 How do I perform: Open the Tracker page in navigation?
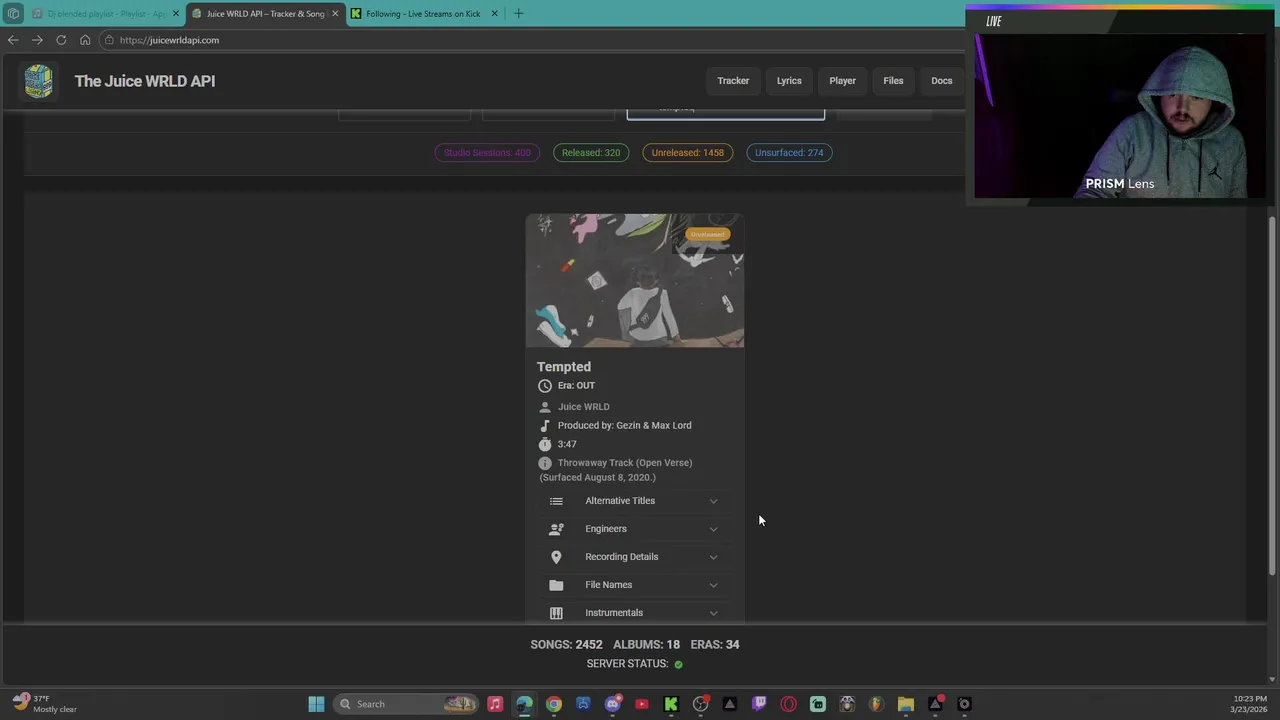[x=733, y=81]
